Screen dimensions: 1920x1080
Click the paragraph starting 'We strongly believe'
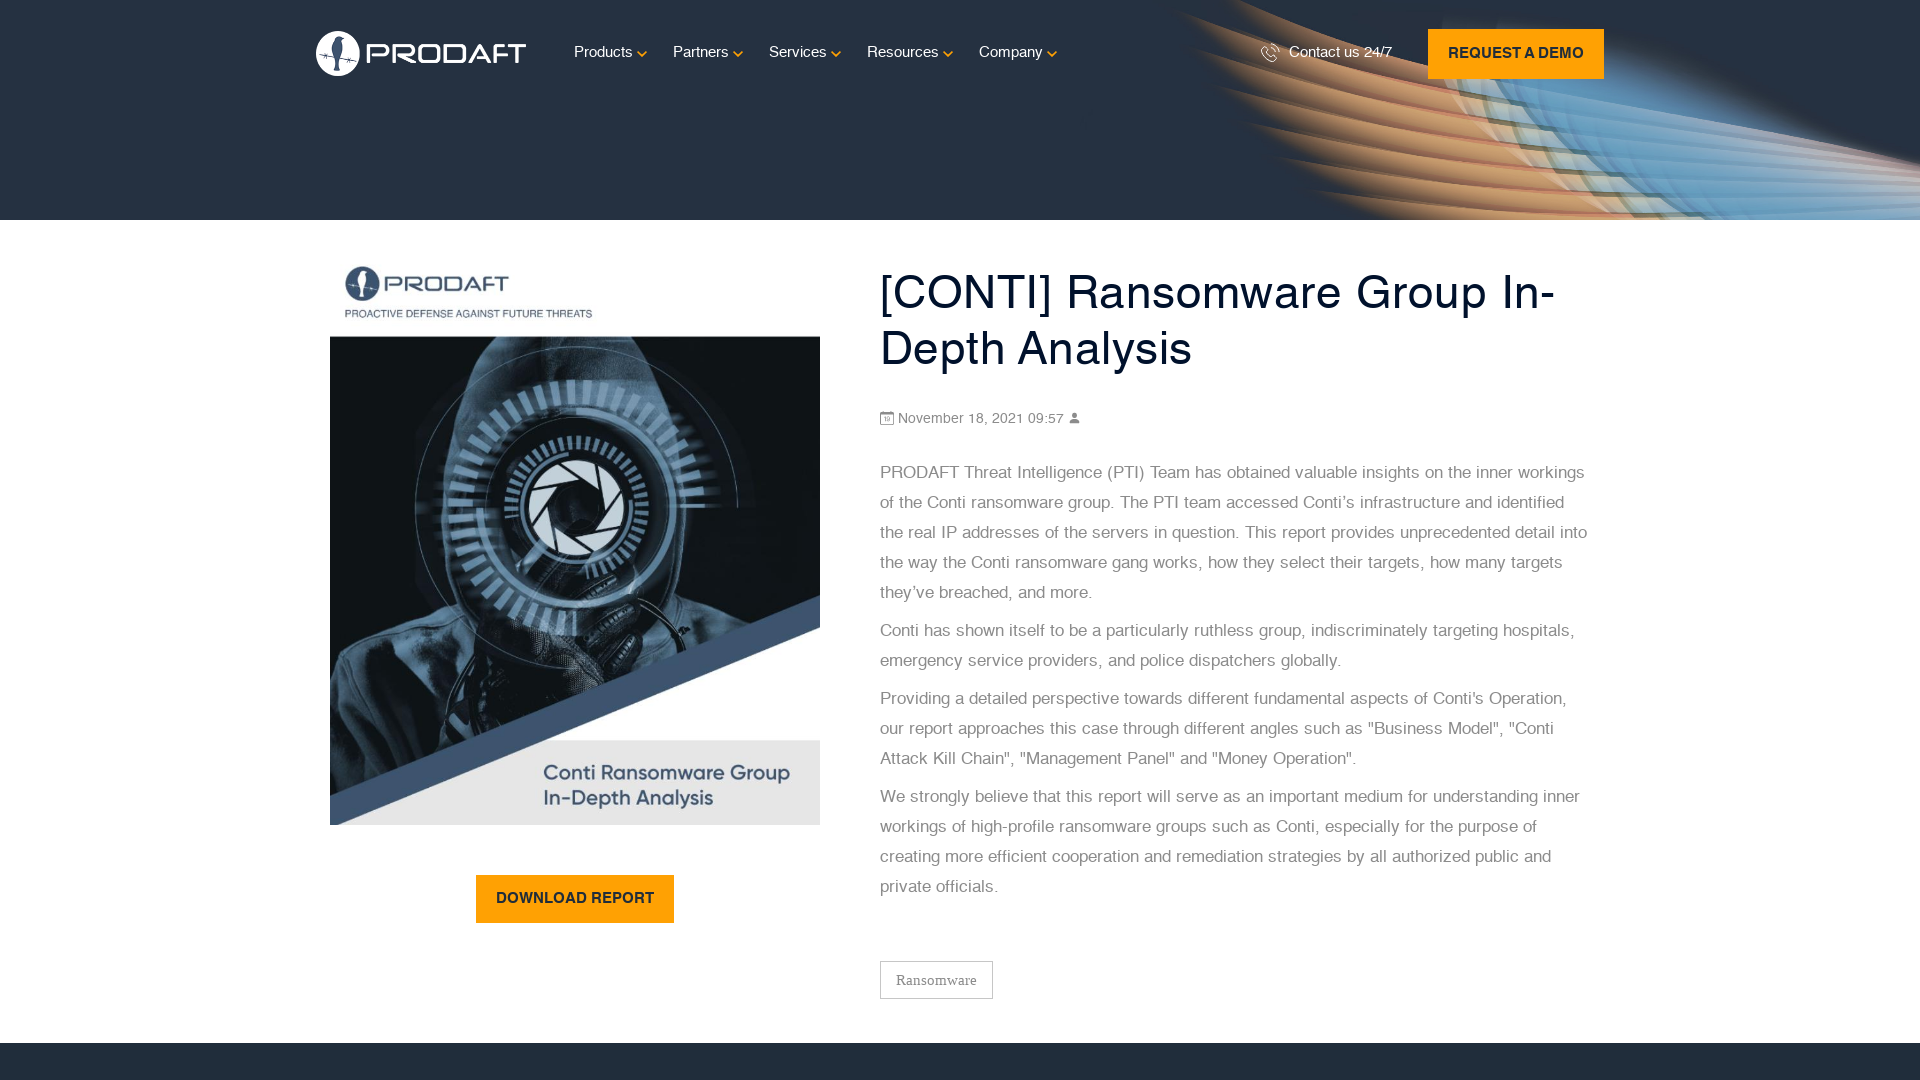tap(1230, 841)
